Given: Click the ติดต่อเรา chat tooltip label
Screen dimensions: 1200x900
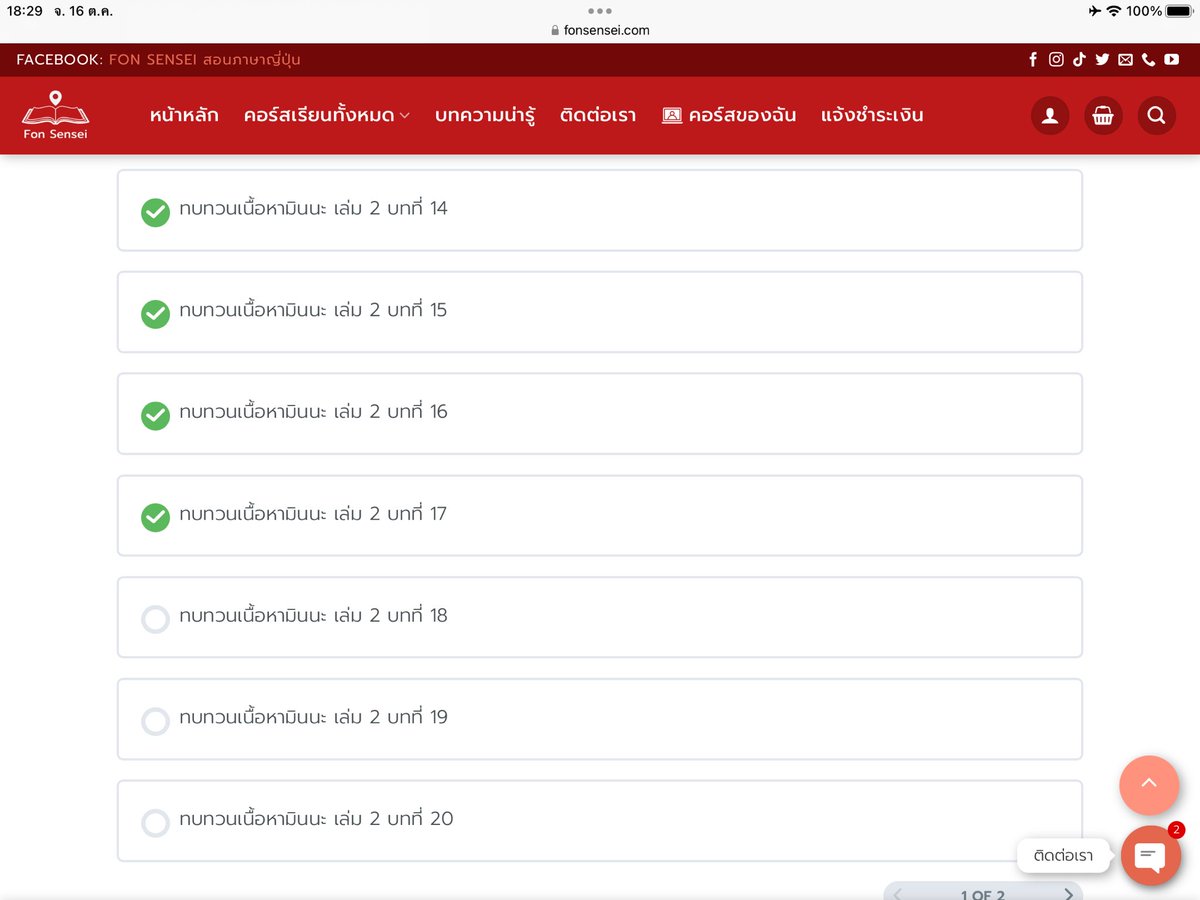Looking at the screenshot, I should click(1063, 856).
